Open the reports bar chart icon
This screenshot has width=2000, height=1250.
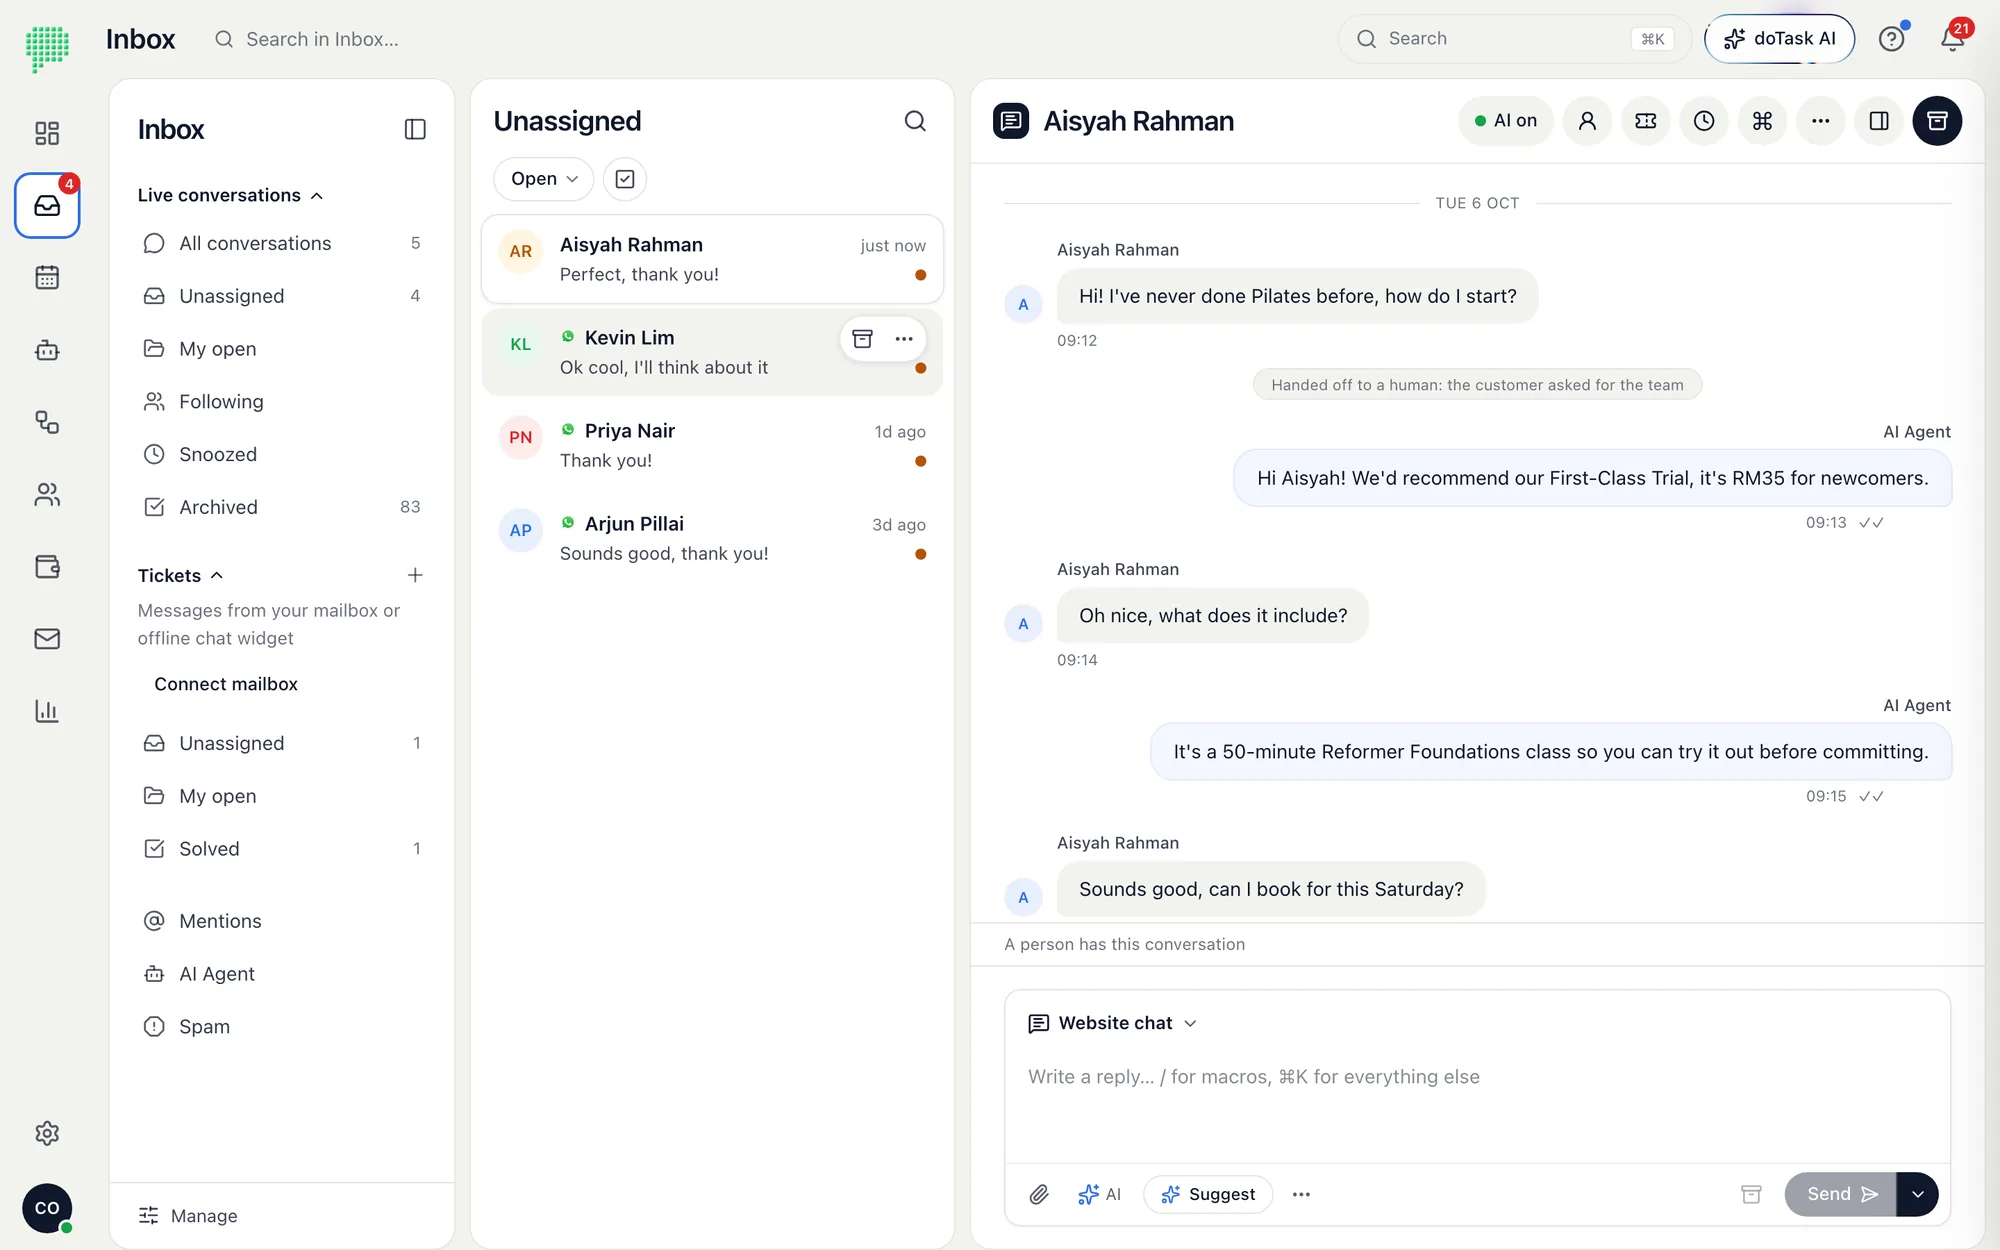click(47, 711)
